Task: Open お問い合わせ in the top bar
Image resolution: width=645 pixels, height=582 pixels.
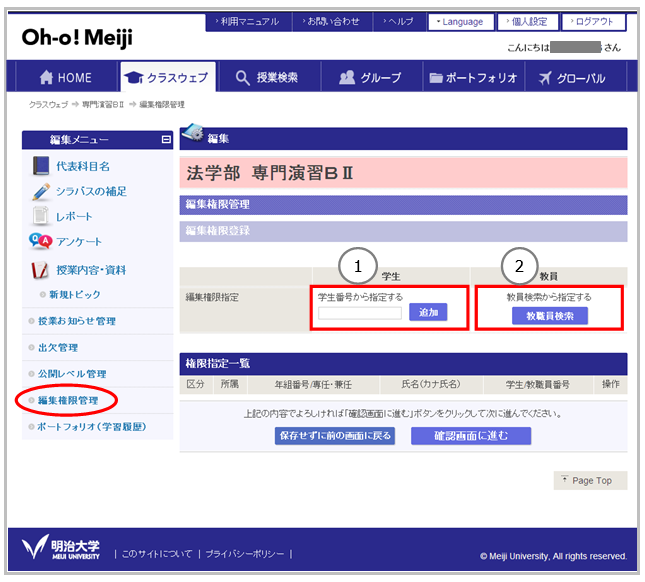Action: [x=332, y=21]
